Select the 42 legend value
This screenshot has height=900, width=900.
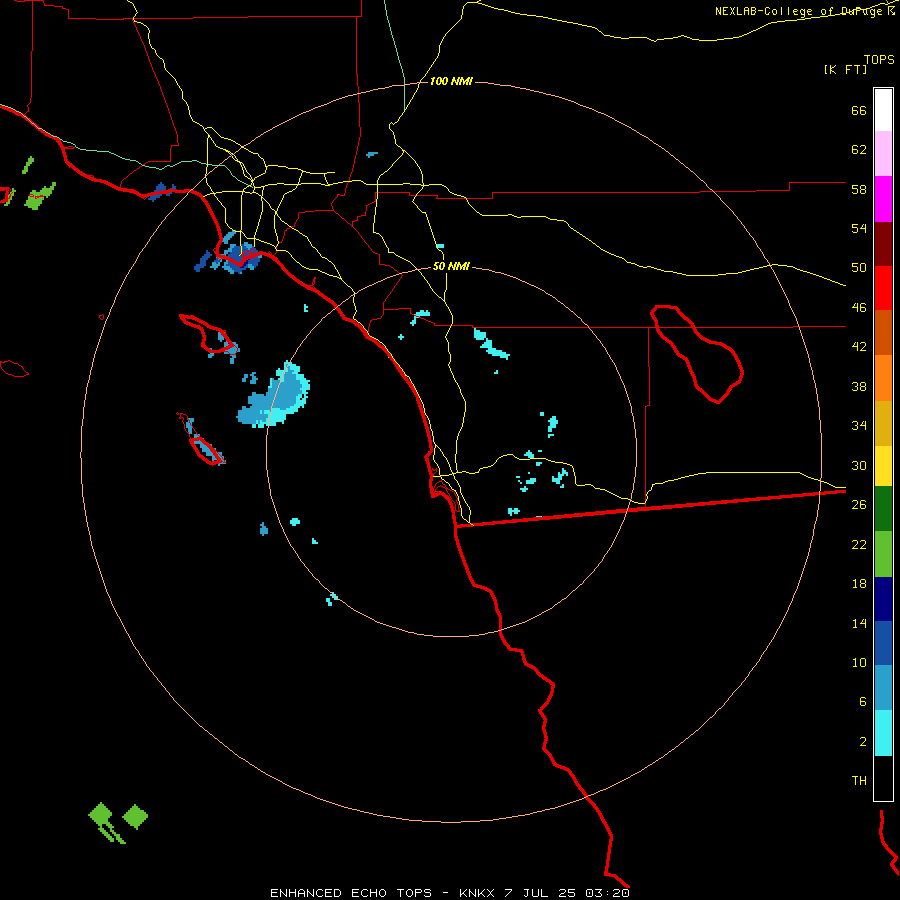tap(859, 347)
